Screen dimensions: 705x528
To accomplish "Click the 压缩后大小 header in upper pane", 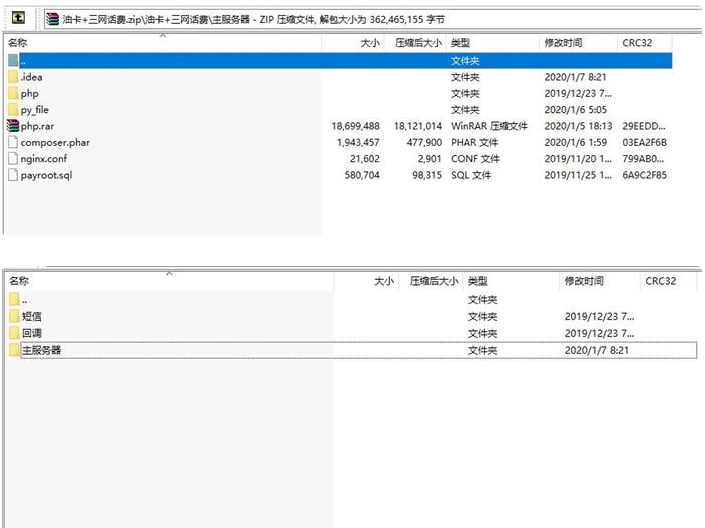I will (x=417, y=44).
